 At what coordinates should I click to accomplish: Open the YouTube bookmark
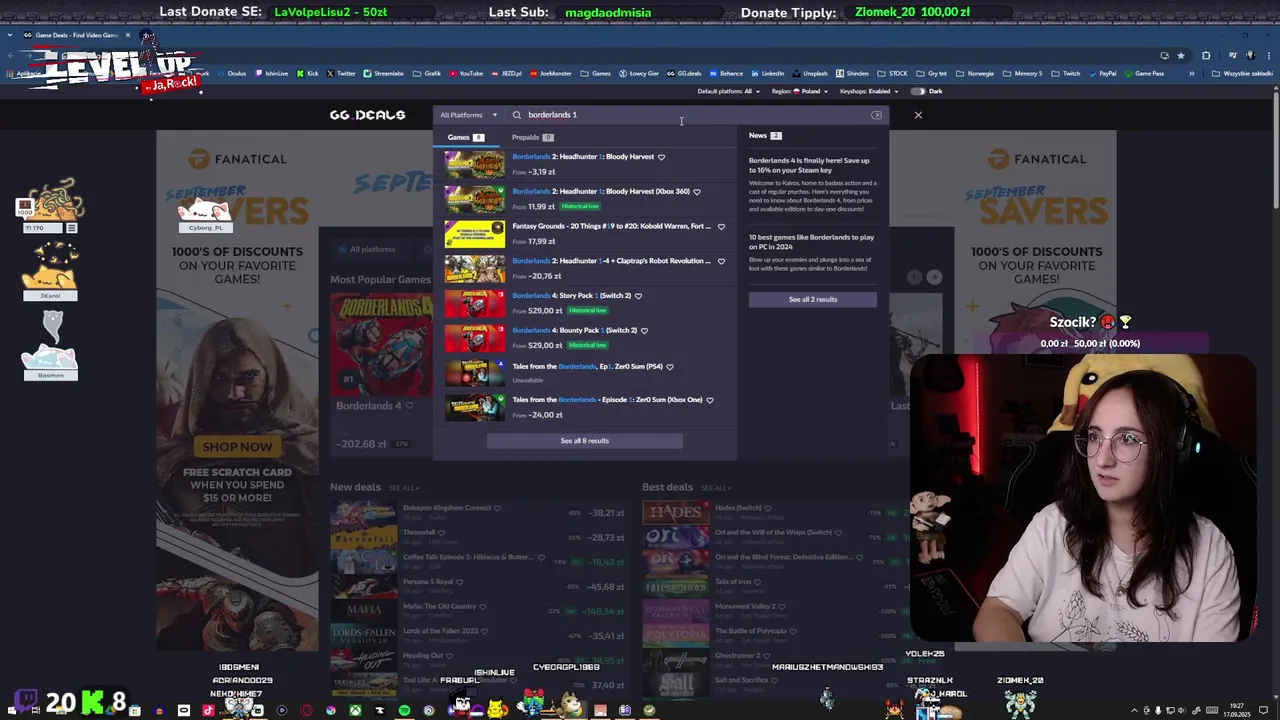466,73
